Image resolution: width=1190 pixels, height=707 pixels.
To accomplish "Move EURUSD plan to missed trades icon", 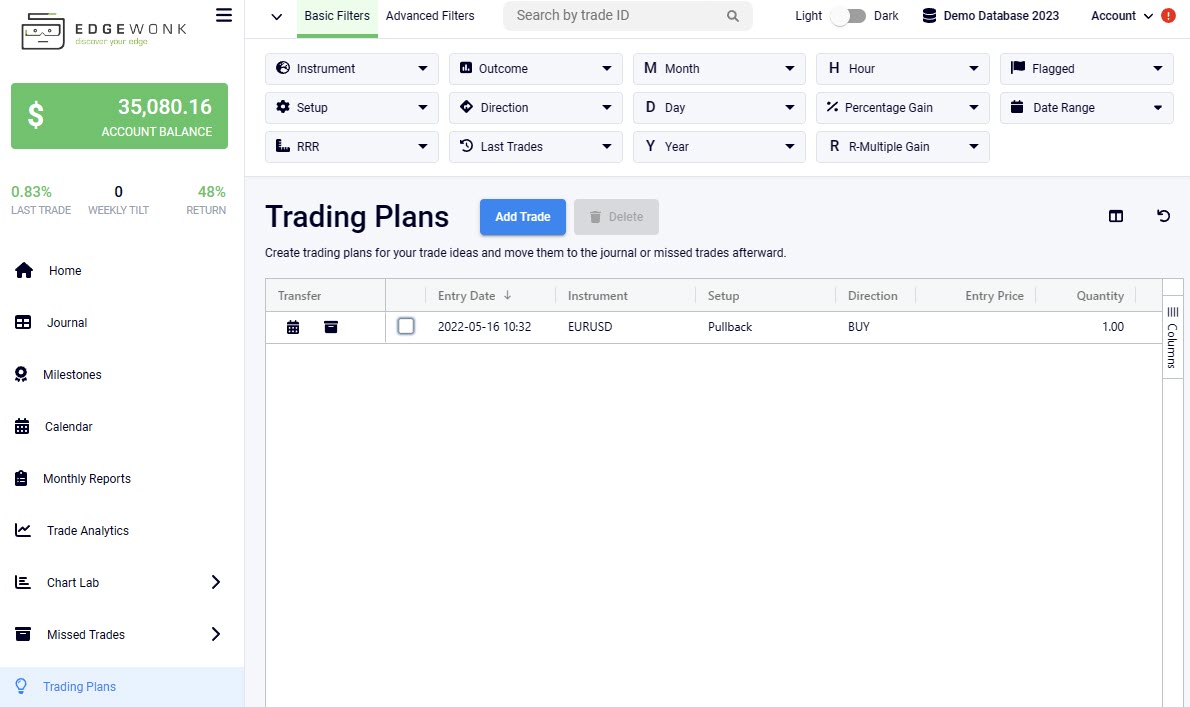I will click(331, 327).
